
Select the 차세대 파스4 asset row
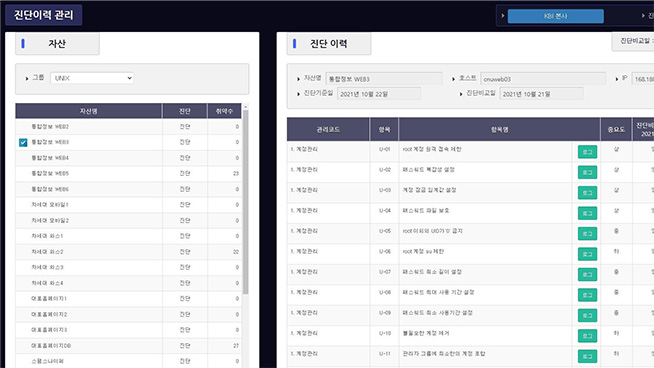click(x=128, y=283)
